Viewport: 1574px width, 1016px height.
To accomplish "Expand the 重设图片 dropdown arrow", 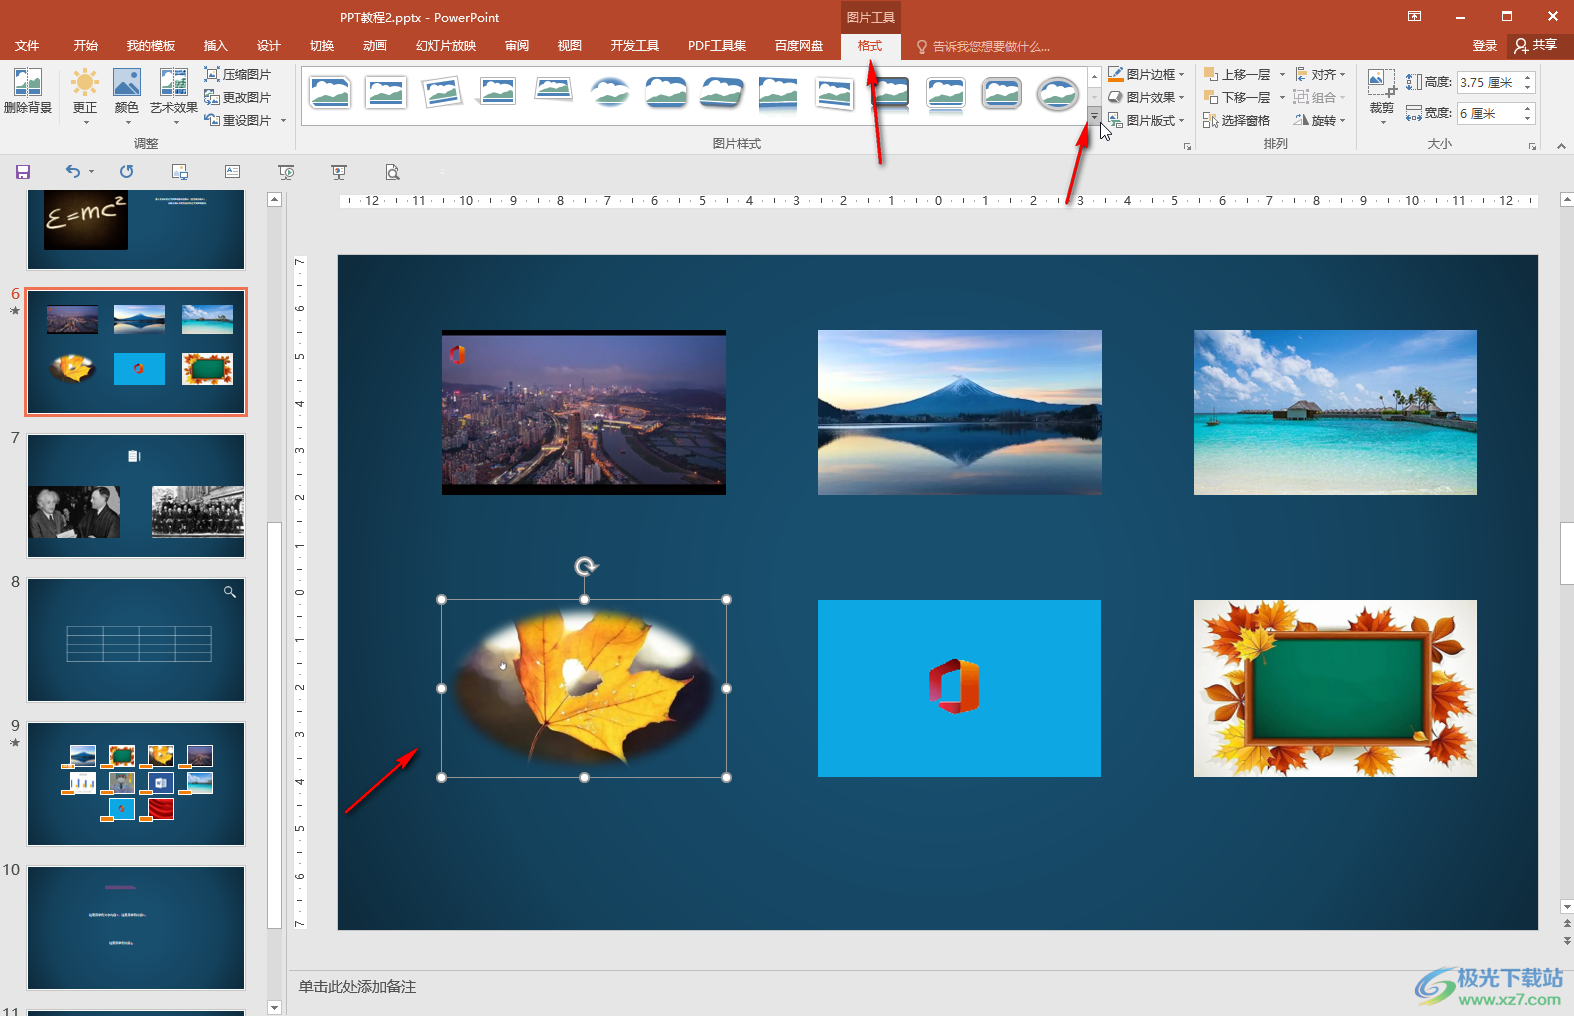I will pos(284,120).
